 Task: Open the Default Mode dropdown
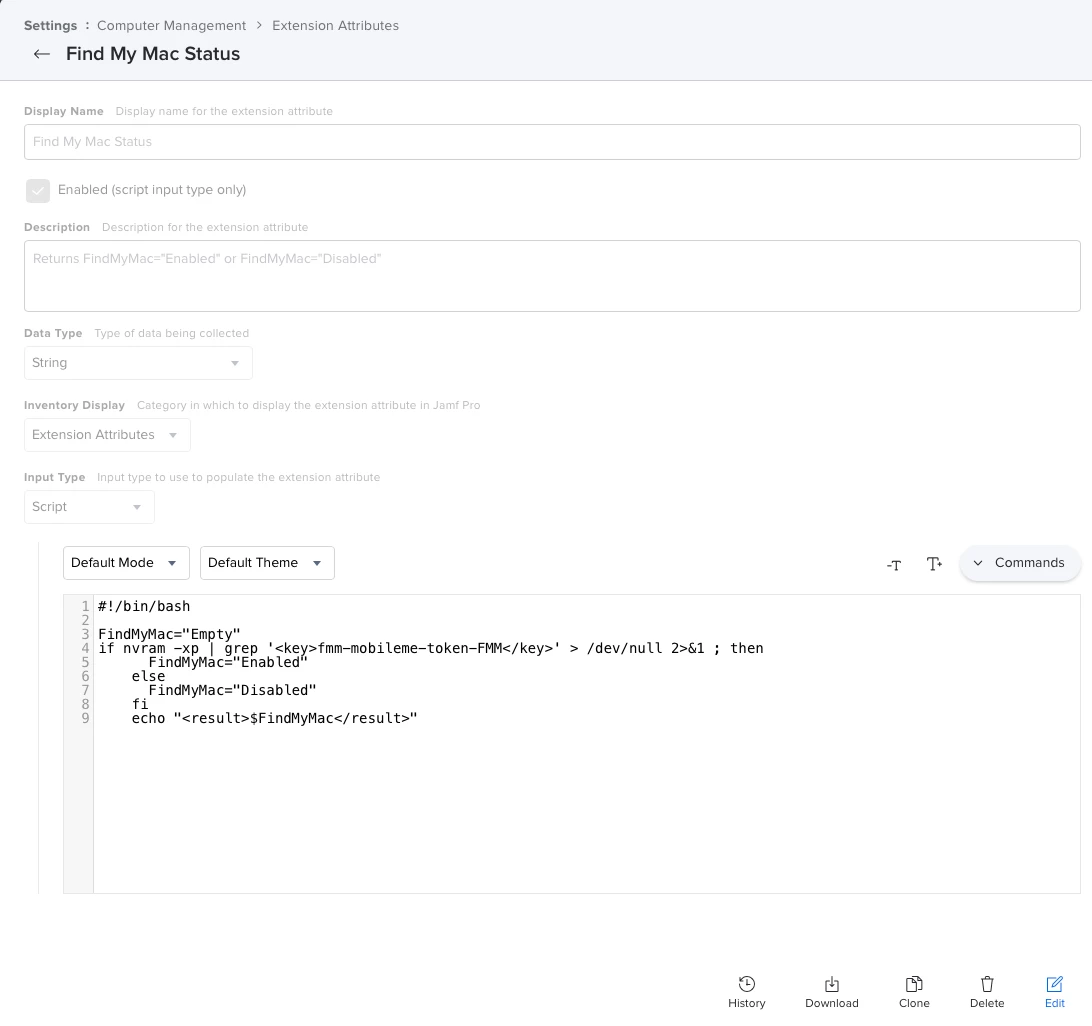pyautogui.click(x=126, y=563)
